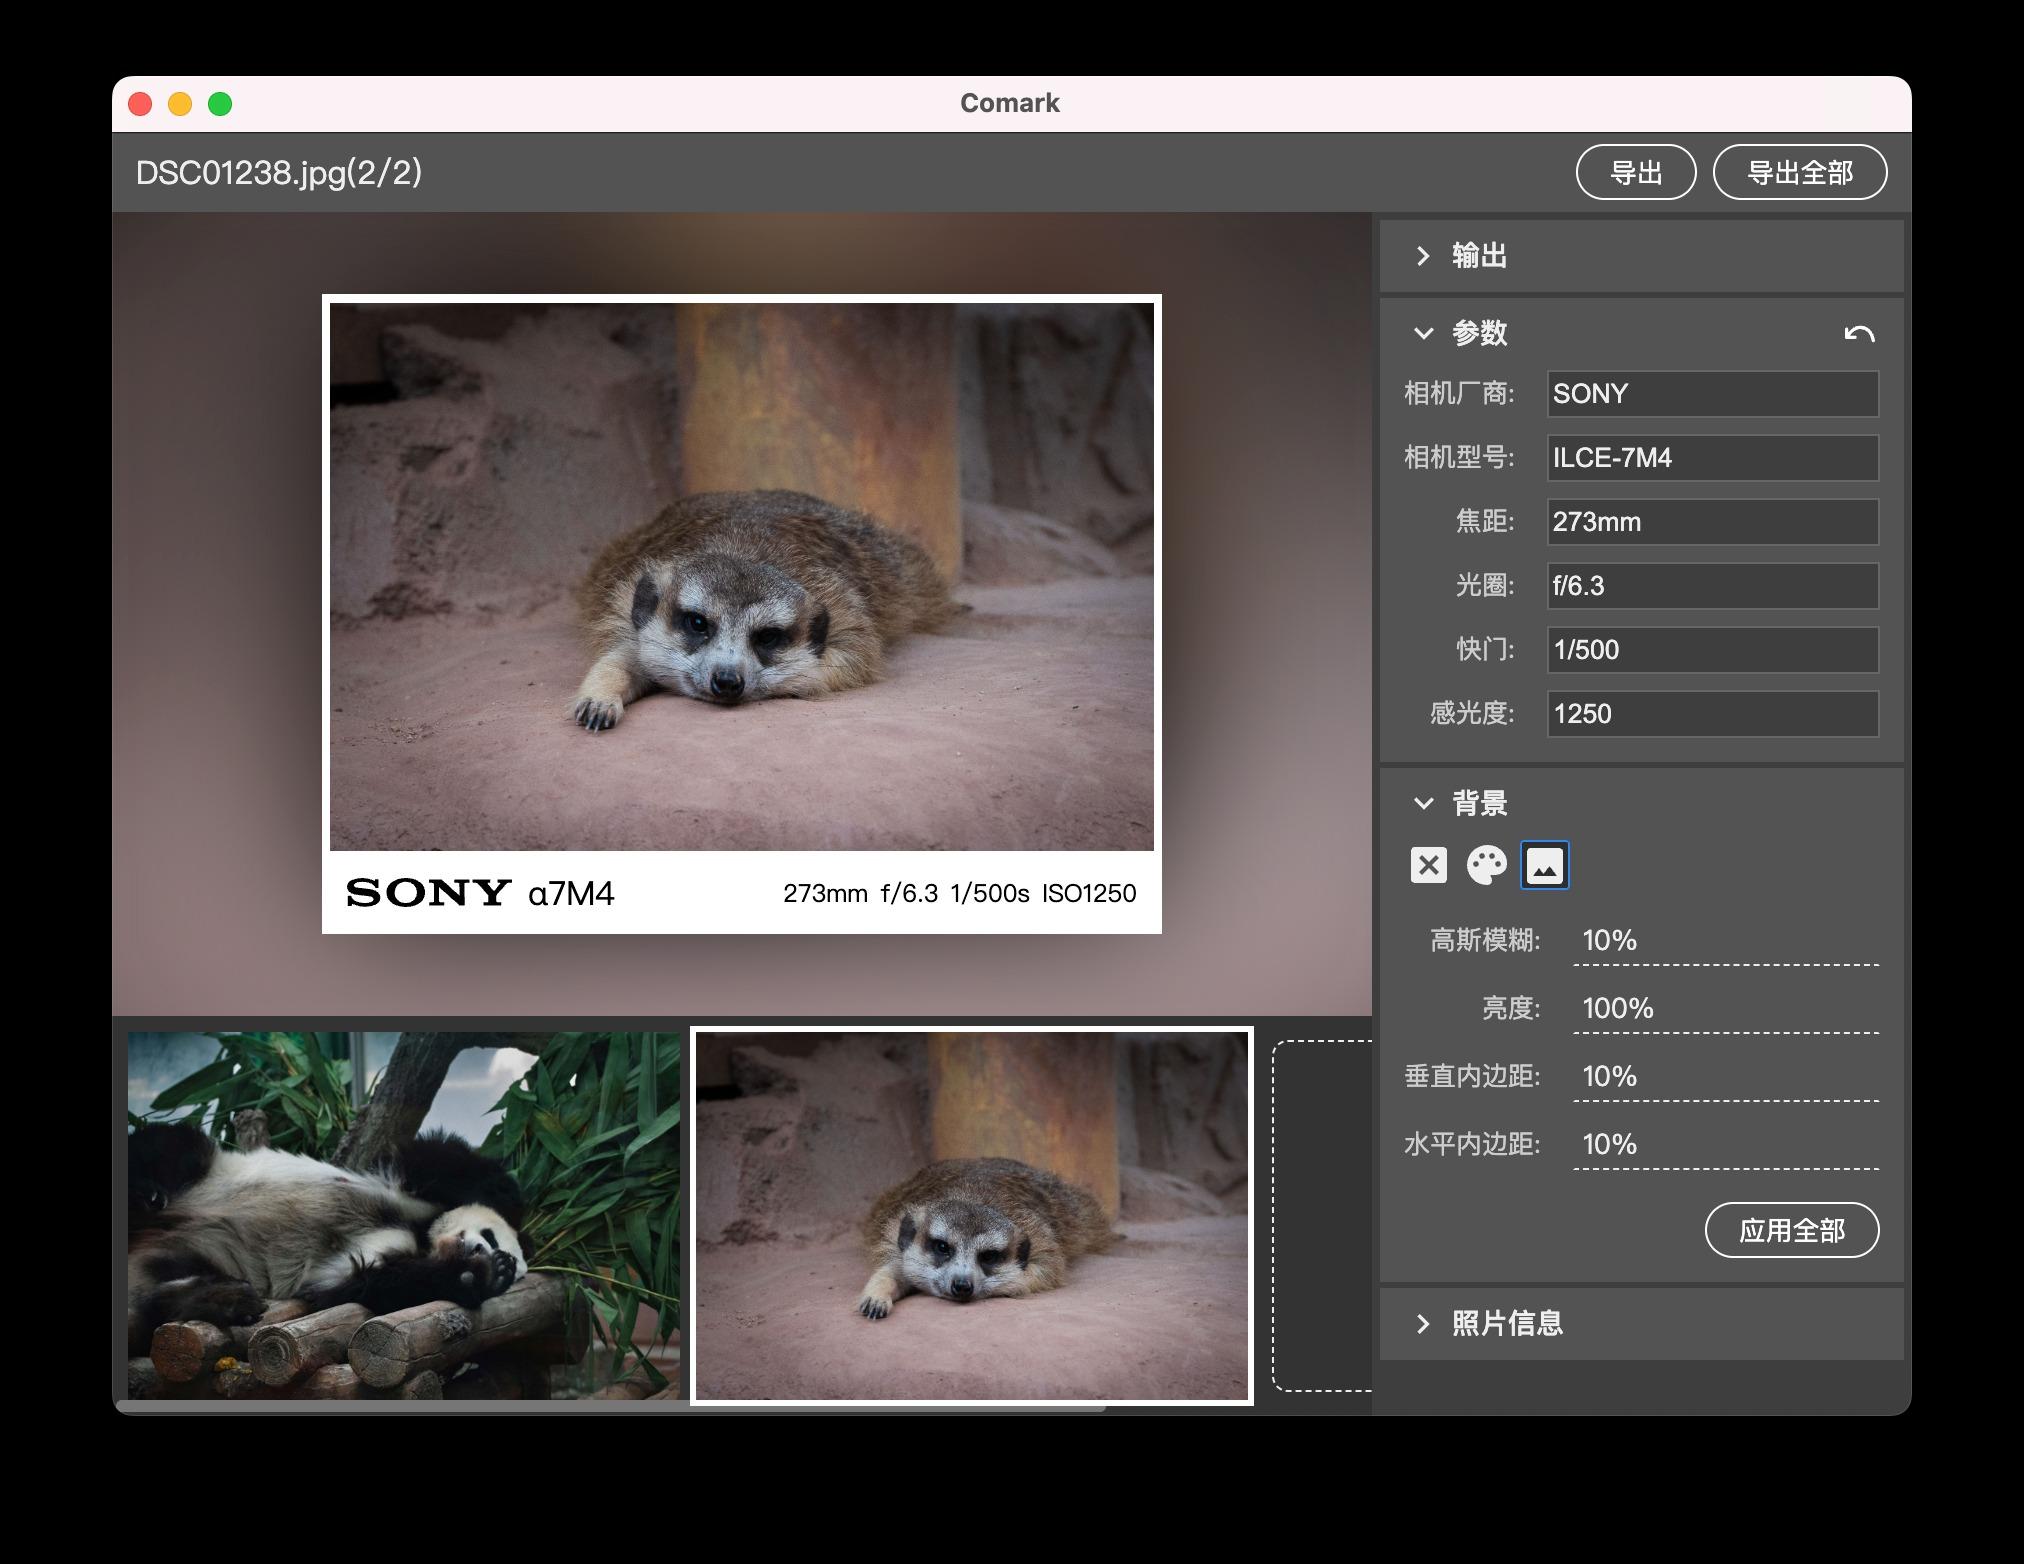Edit the 相机型号 field ILCE-7M4
Screen dimensions: 2024x1564
point(1713,458)
